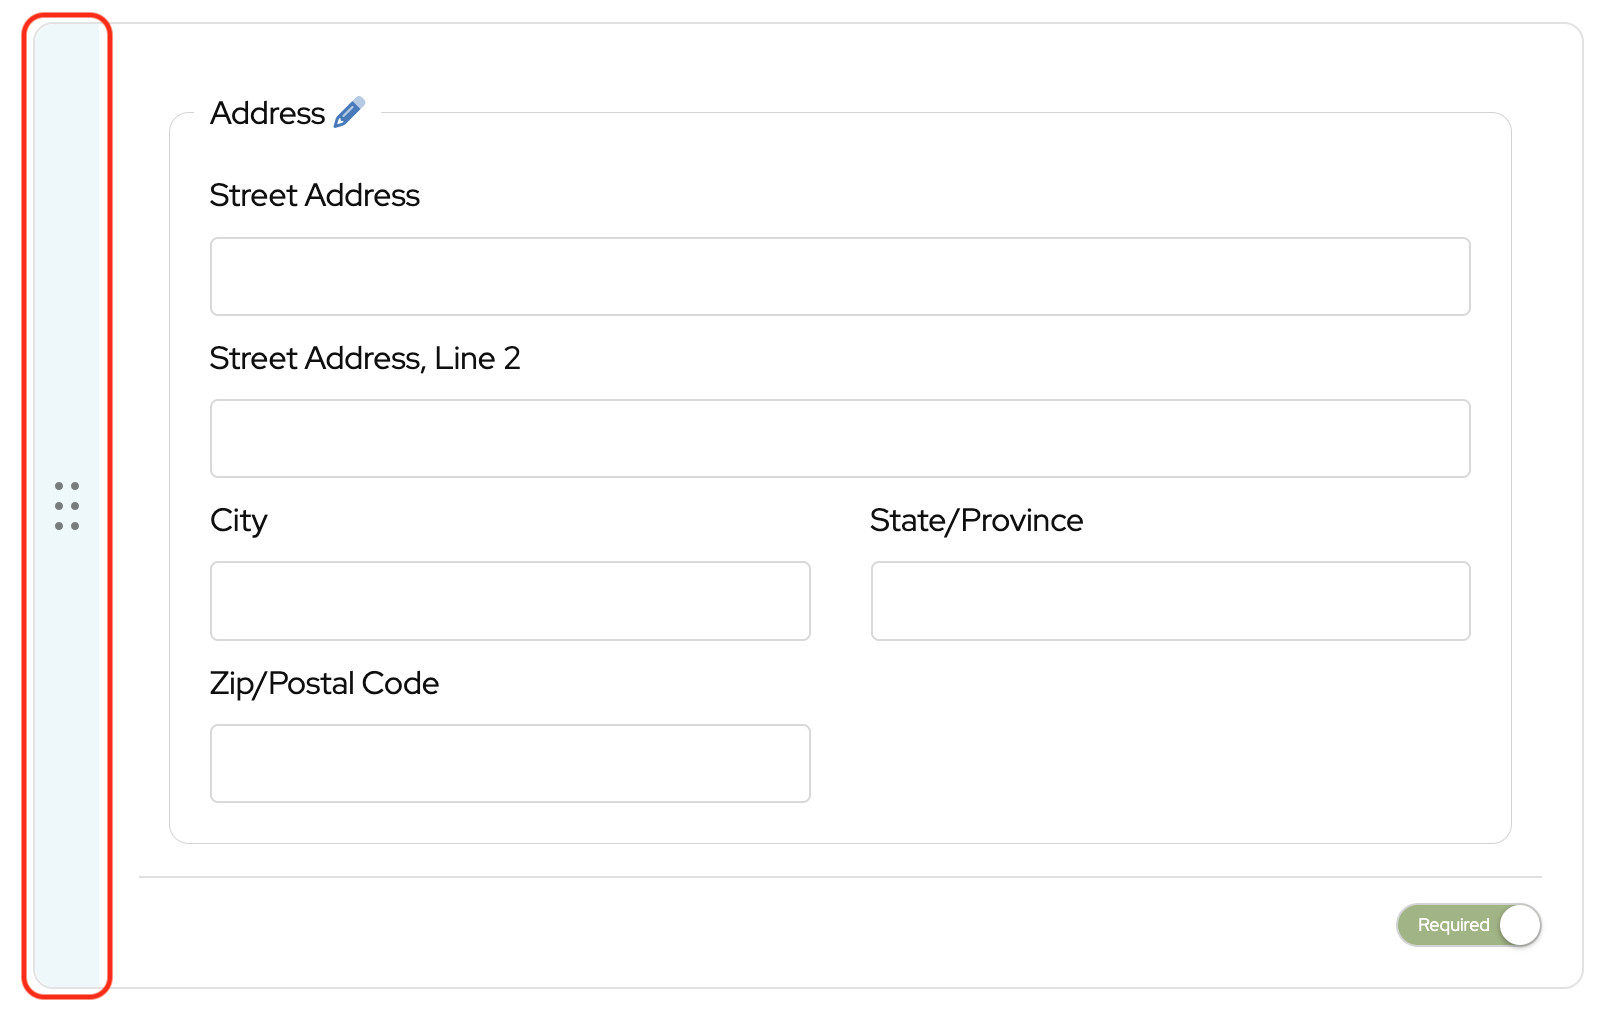Click the white knob on the Required switch
The height and width of the screenshot is (1010, 1616).
pyautogui.click(x=1520, y=925)
